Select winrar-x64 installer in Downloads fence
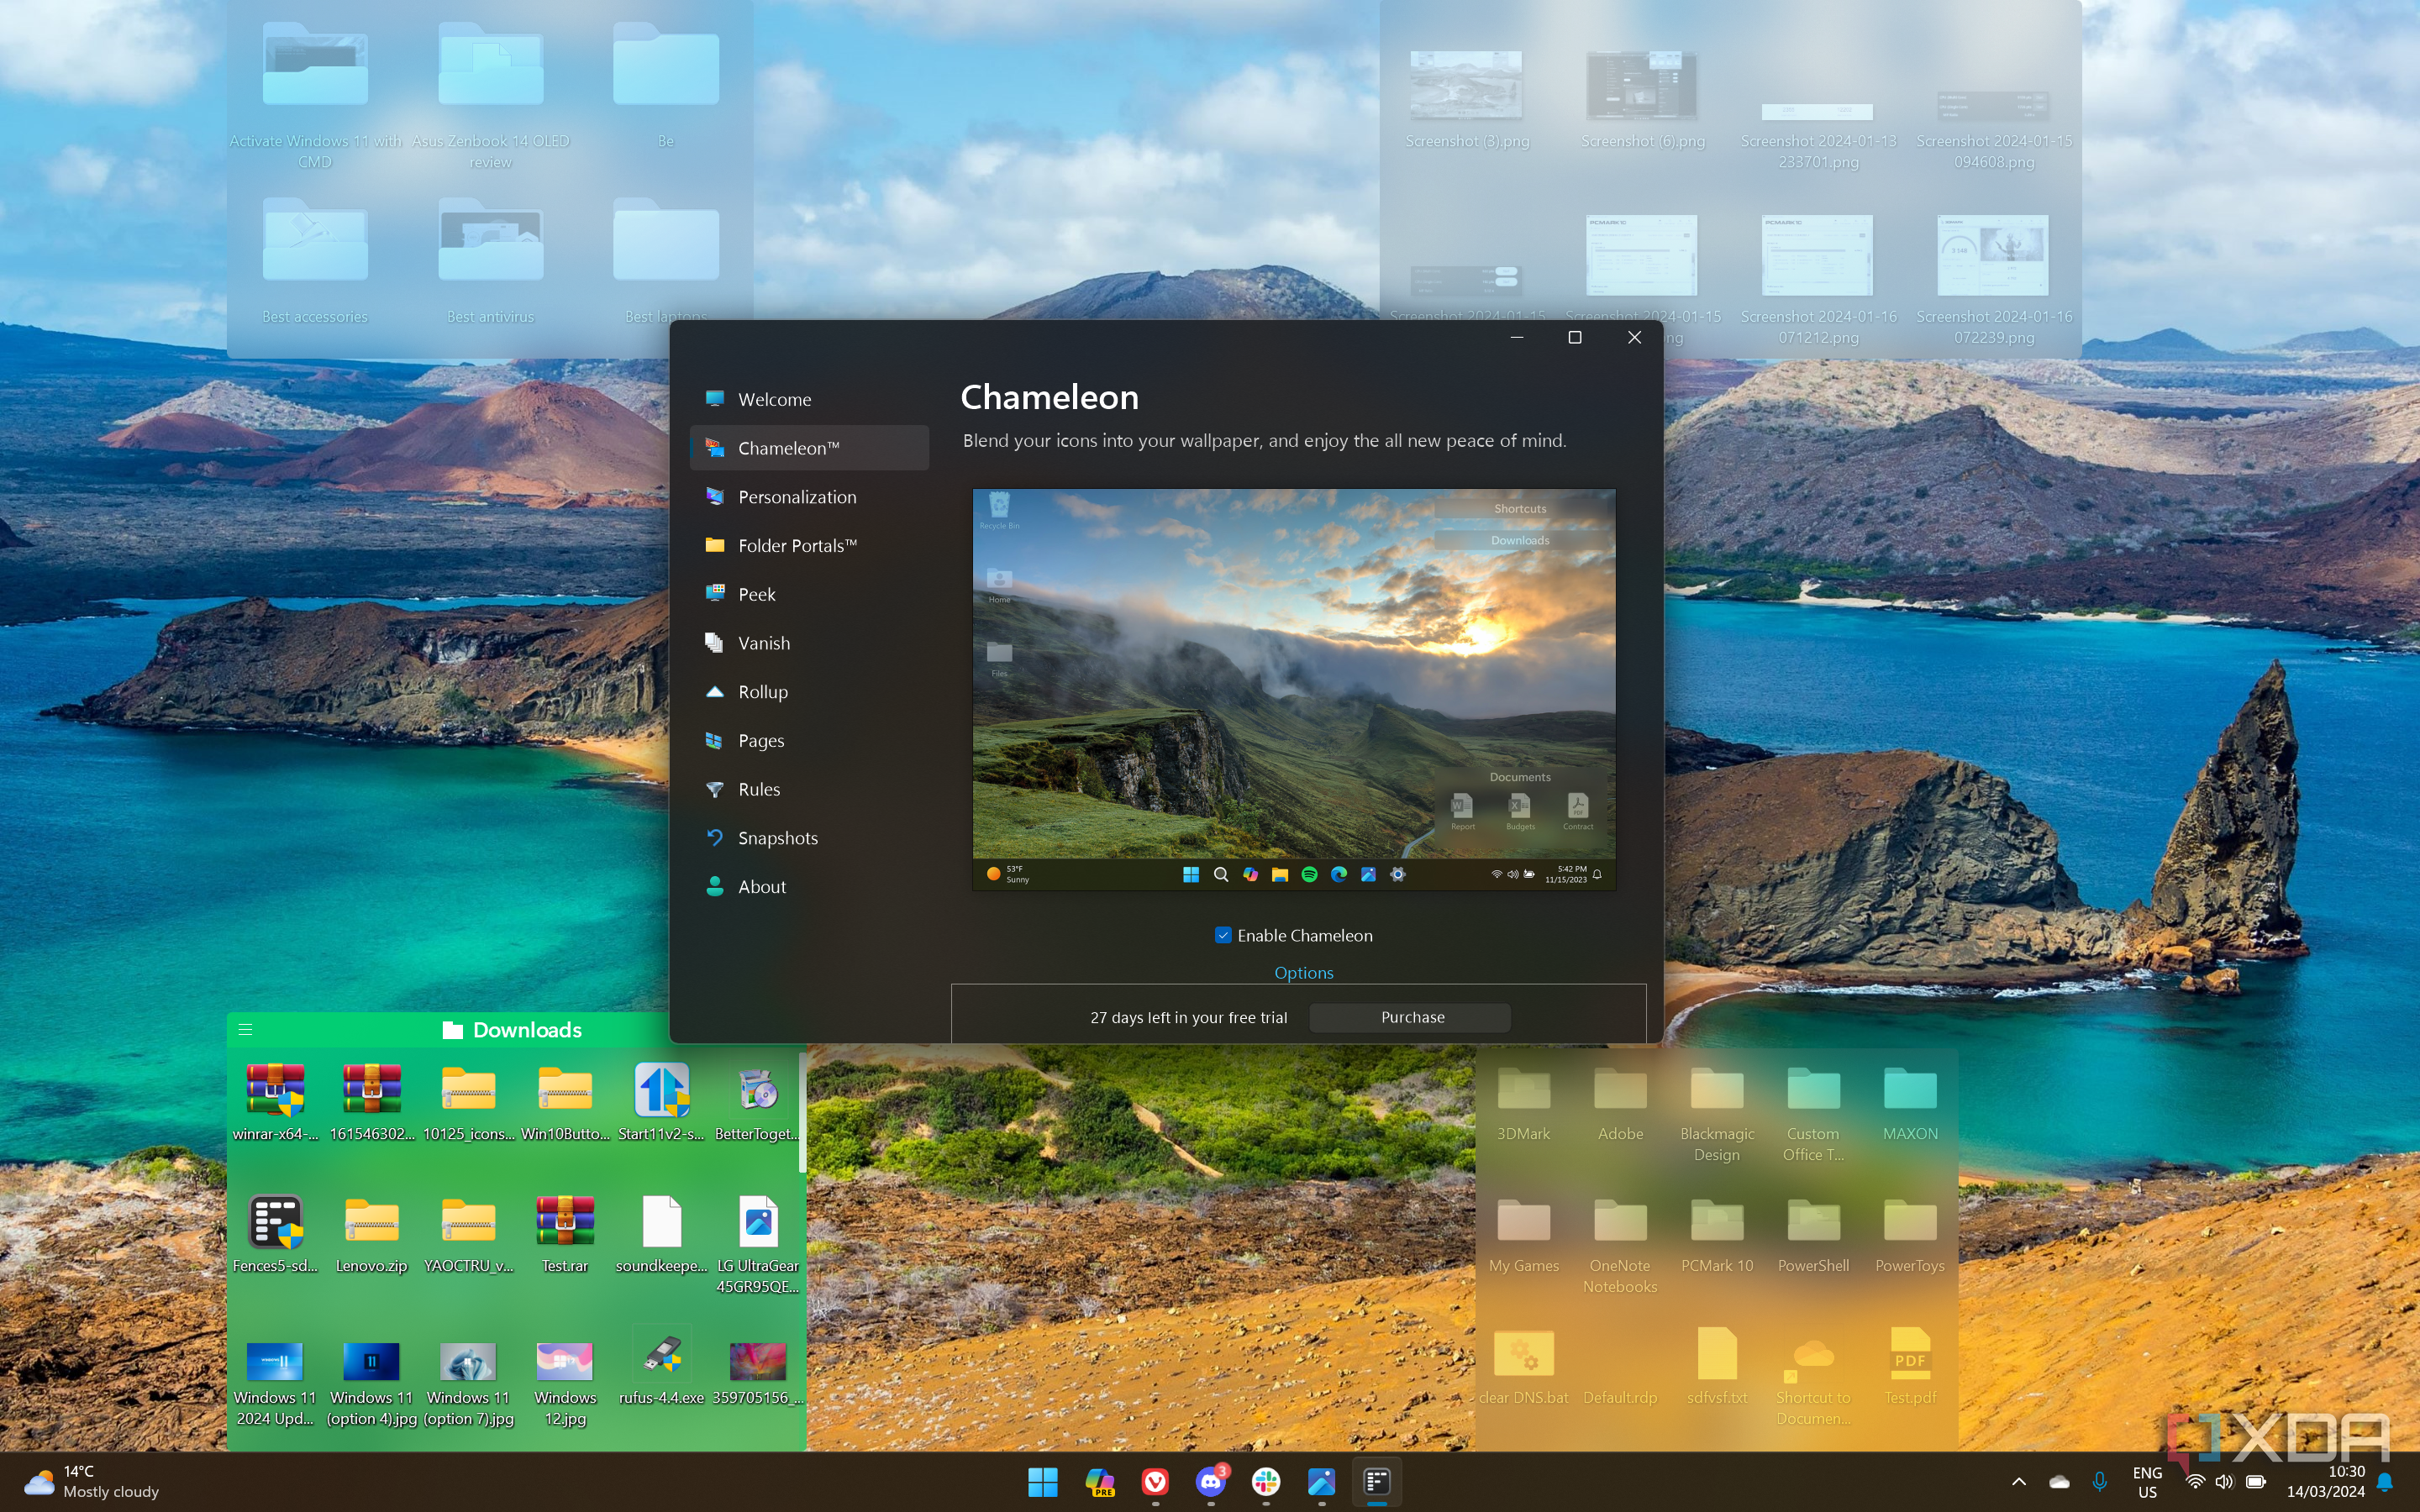Viewport: 2420px width, 1512px height. [275, 1102]
